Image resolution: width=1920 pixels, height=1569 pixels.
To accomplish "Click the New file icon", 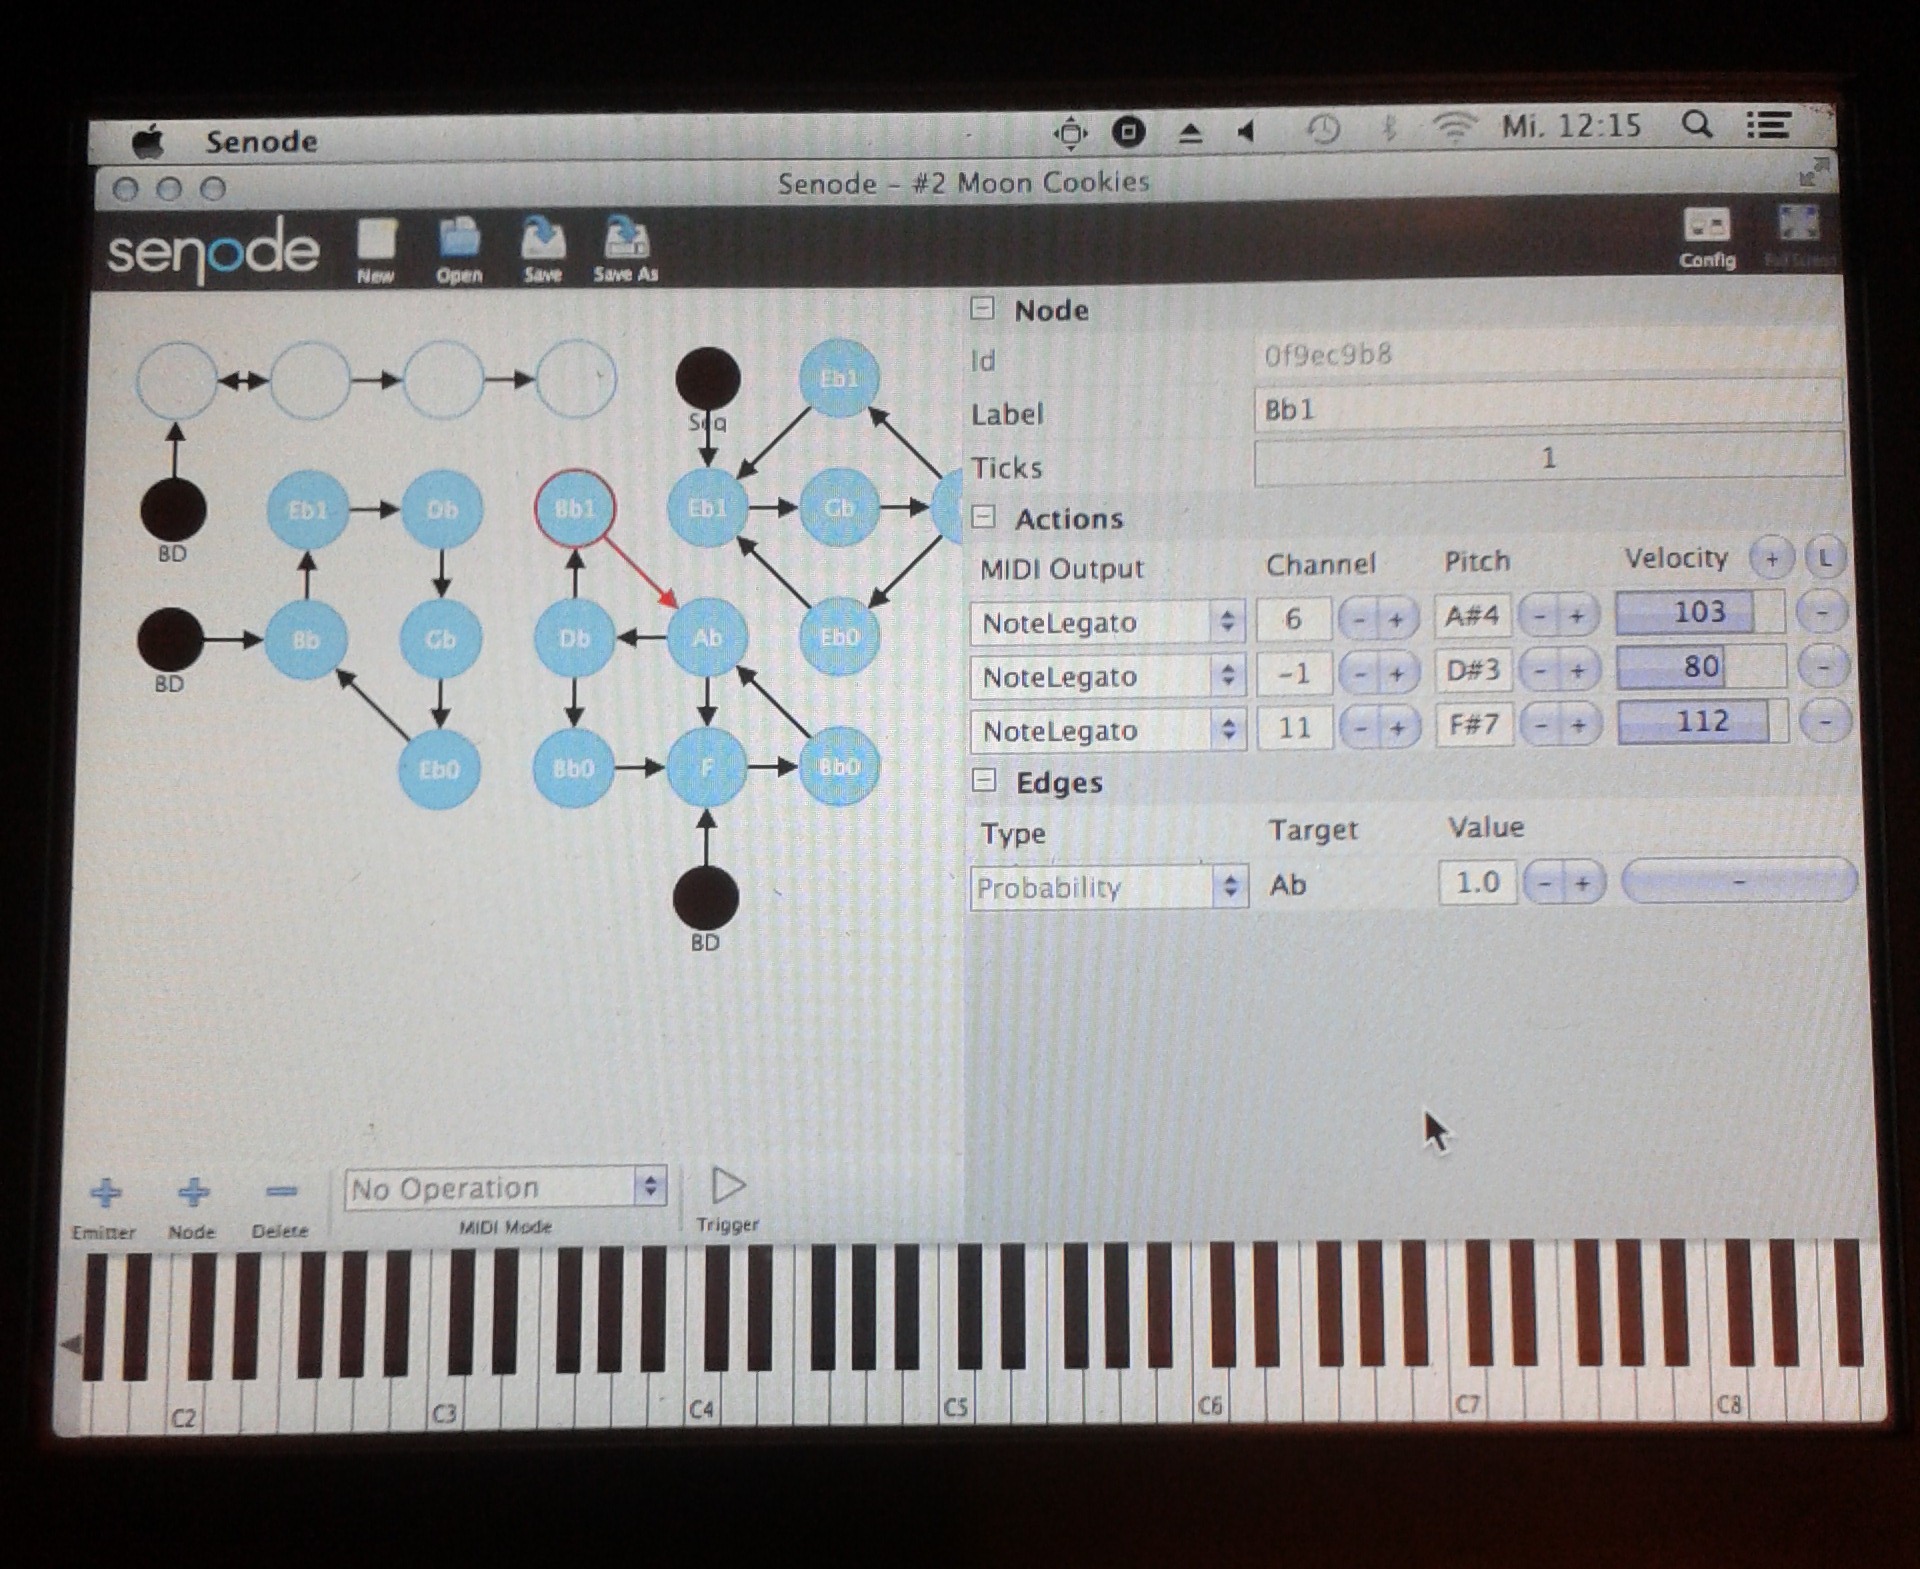I will point(376,242).
